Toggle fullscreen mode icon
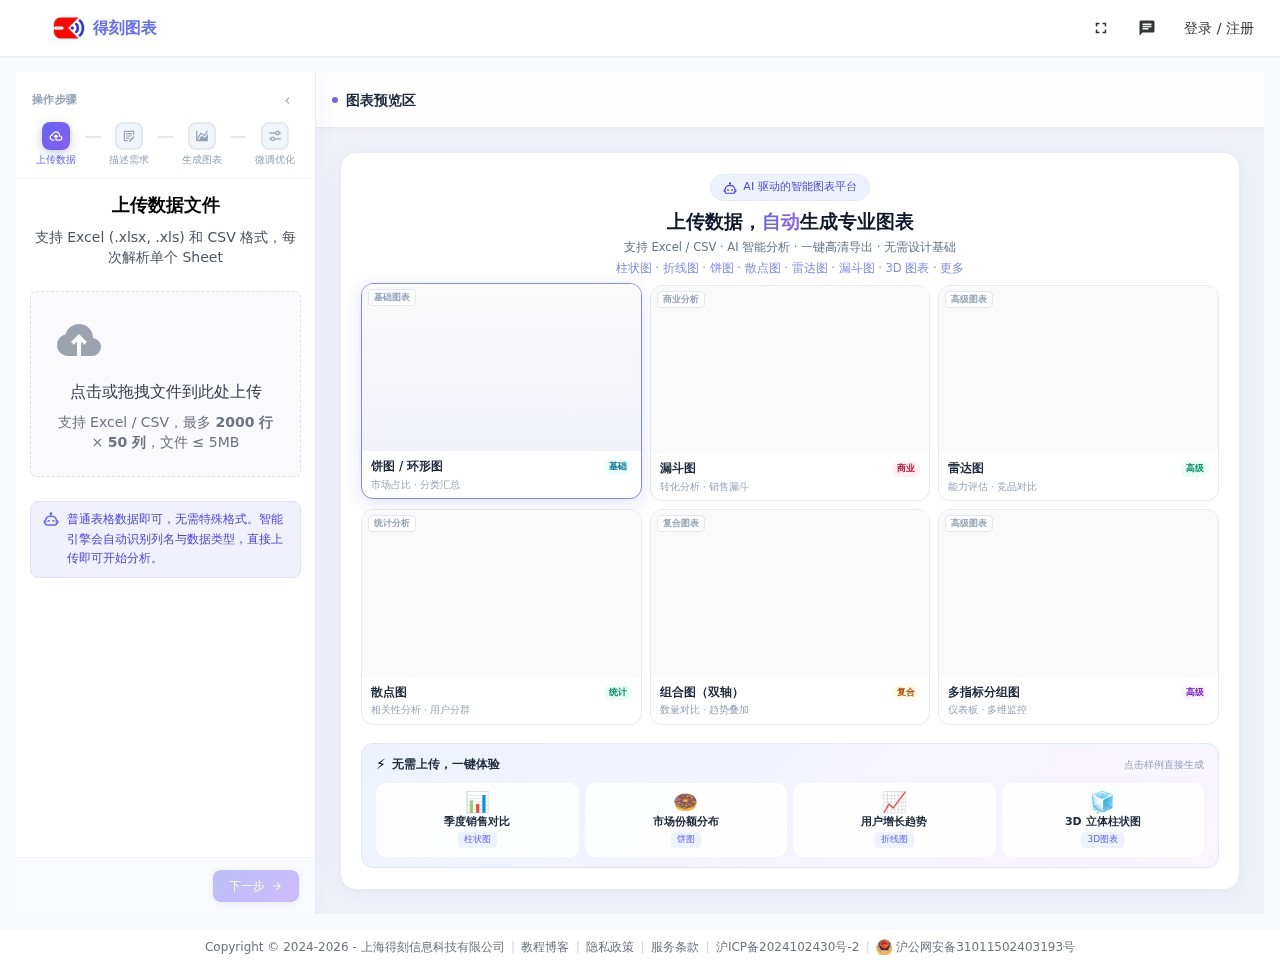1280x960 pixels. tap(1101, 28)
